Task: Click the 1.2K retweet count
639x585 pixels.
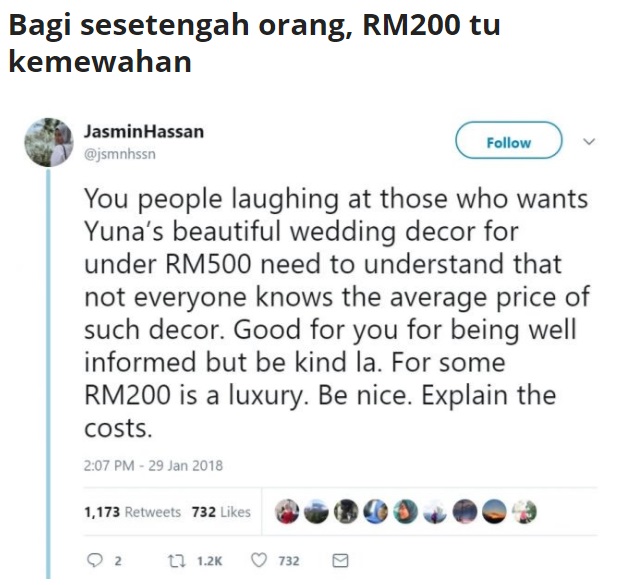Action: pyautogui.click(x=209, y=561)
